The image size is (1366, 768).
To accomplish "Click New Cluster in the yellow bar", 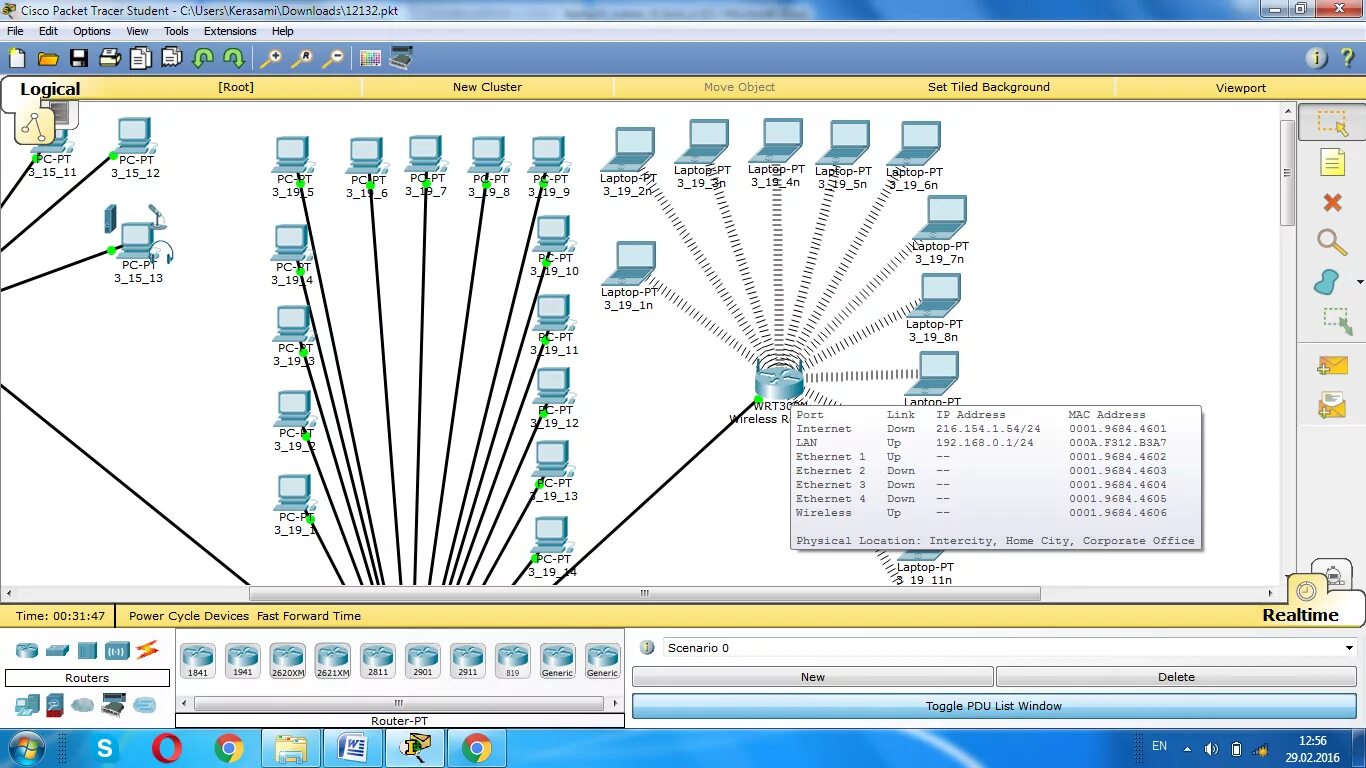I will coord(487,87).
